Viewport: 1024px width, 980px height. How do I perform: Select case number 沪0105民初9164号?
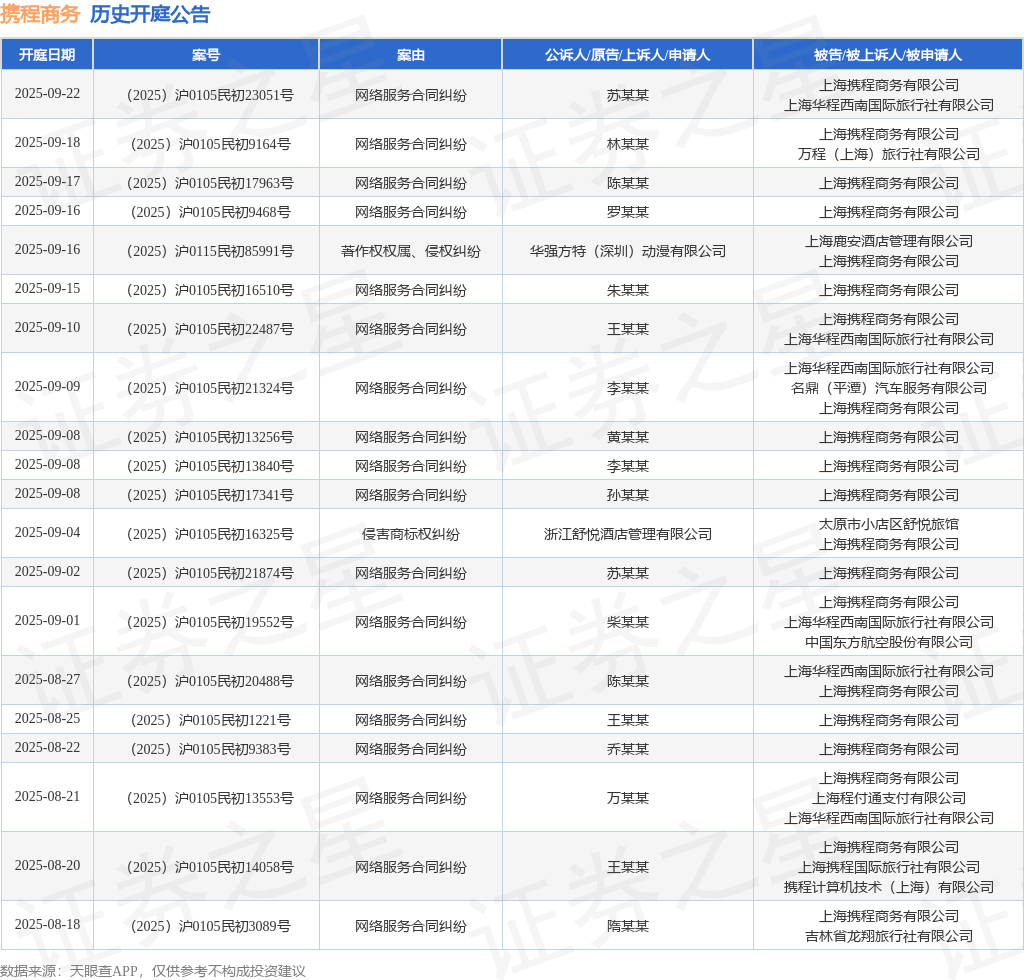tap(210, 144)
